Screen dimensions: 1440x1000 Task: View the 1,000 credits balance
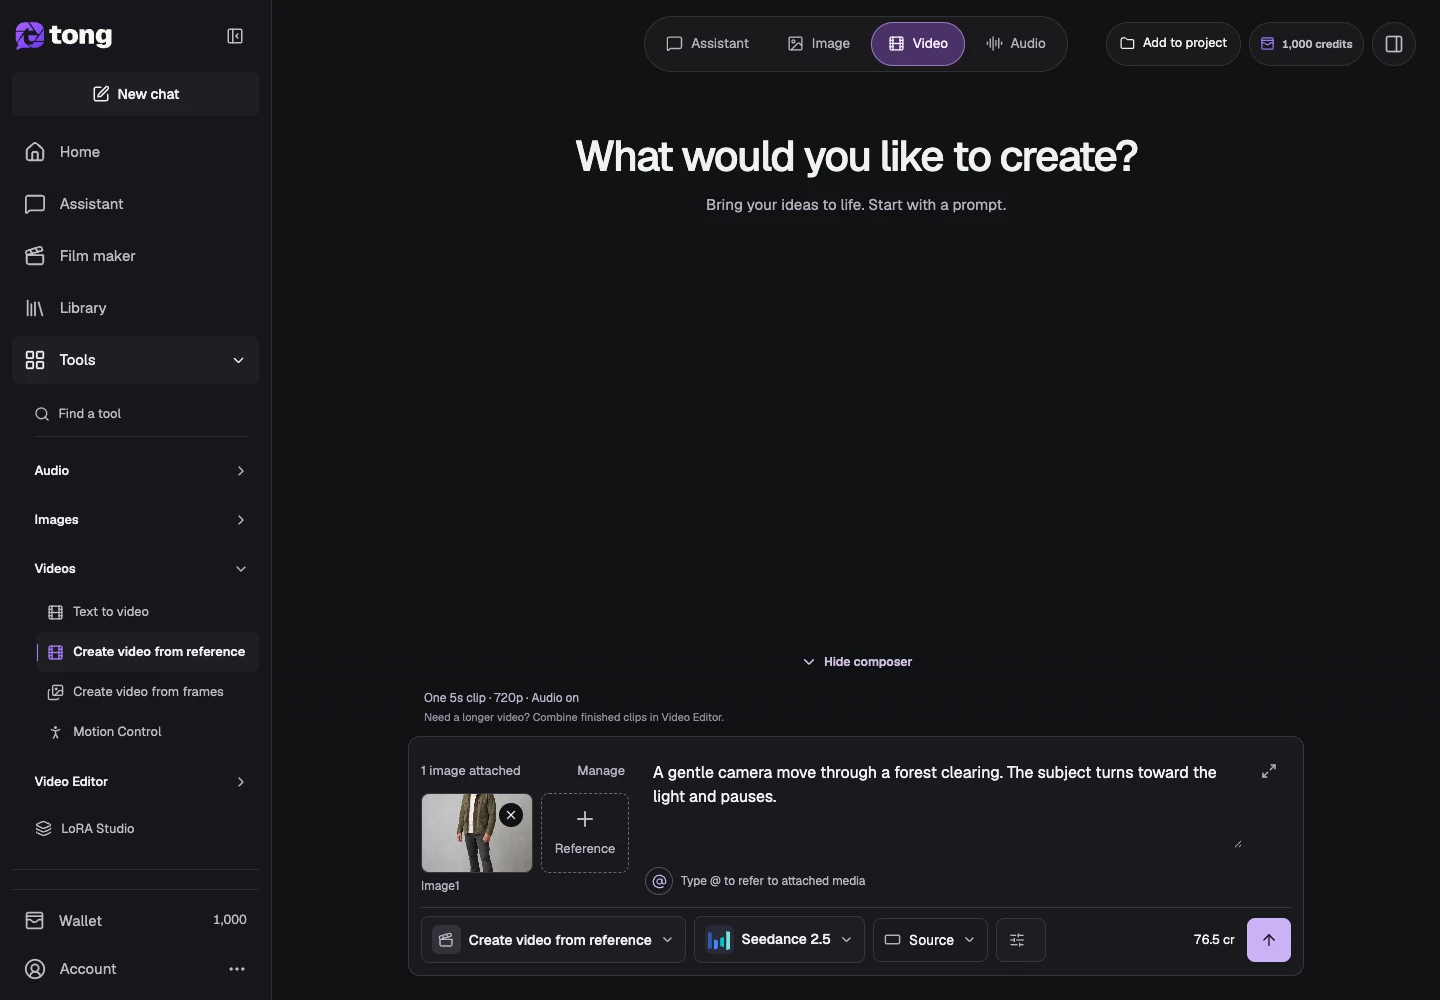1306,44
